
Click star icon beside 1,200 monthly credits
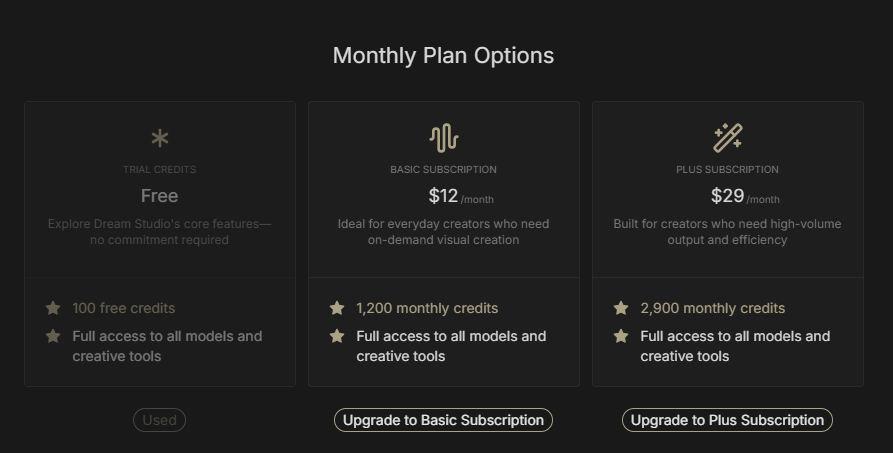(x=337, y=308)
